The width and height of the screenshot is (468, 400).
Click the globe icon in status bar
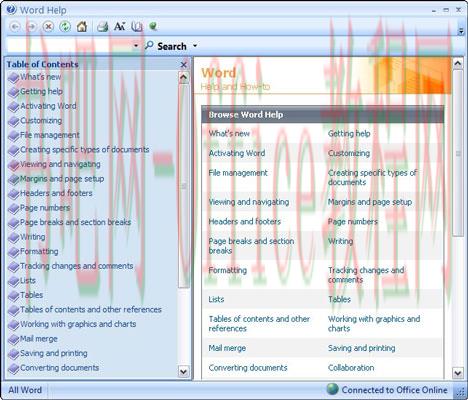(x=332, y=389)
